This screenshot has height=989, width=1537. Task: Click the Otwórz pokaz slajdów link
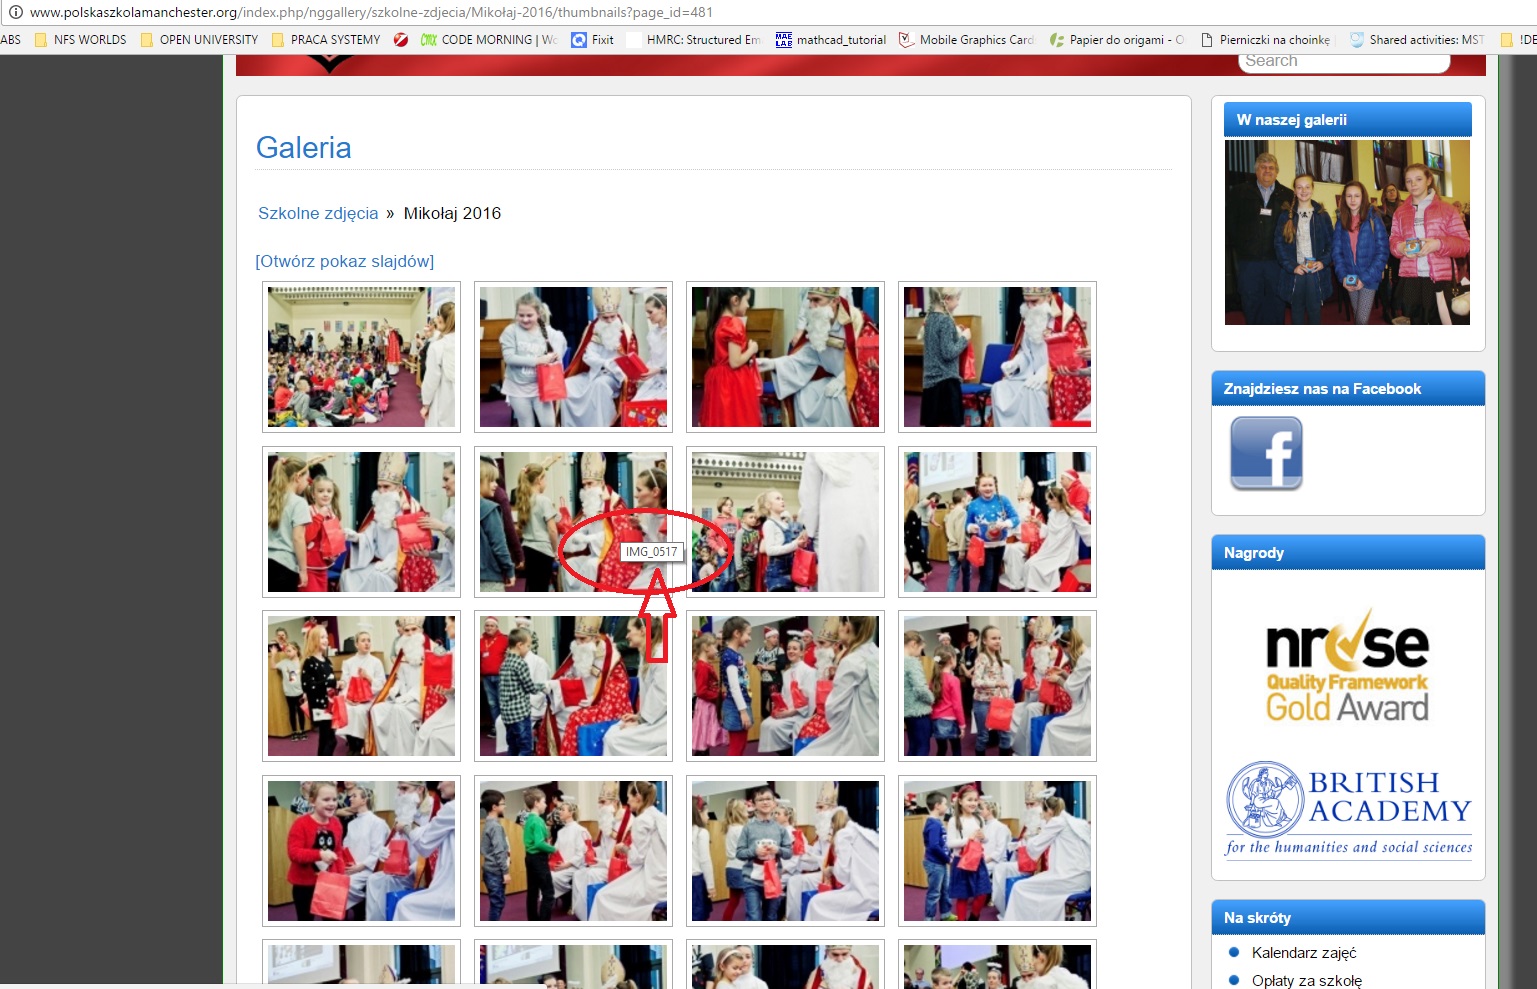point(345,261)
